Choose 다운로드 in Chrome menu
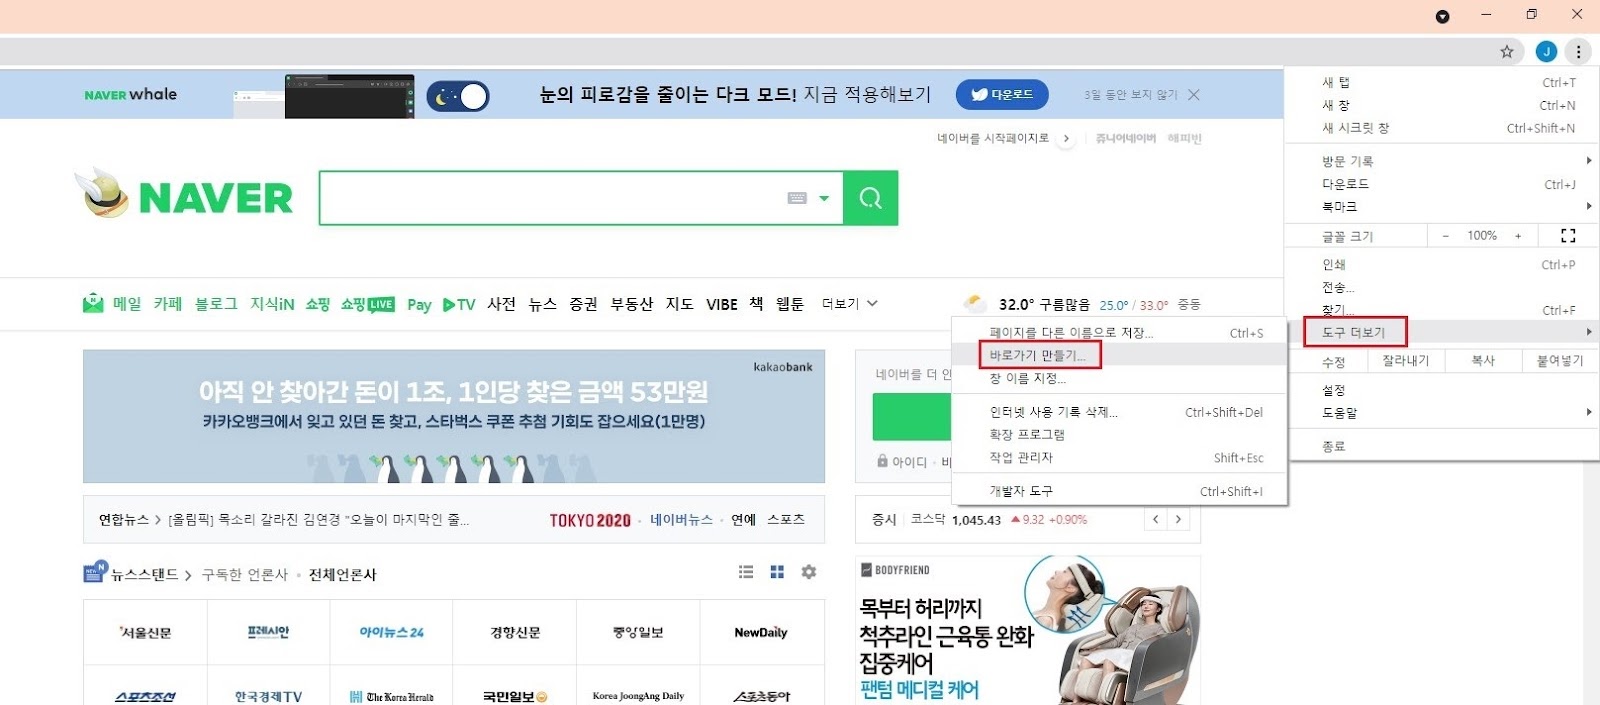Image resolution: width=1600 pixels, height=705 pixels. point(1442,184)
